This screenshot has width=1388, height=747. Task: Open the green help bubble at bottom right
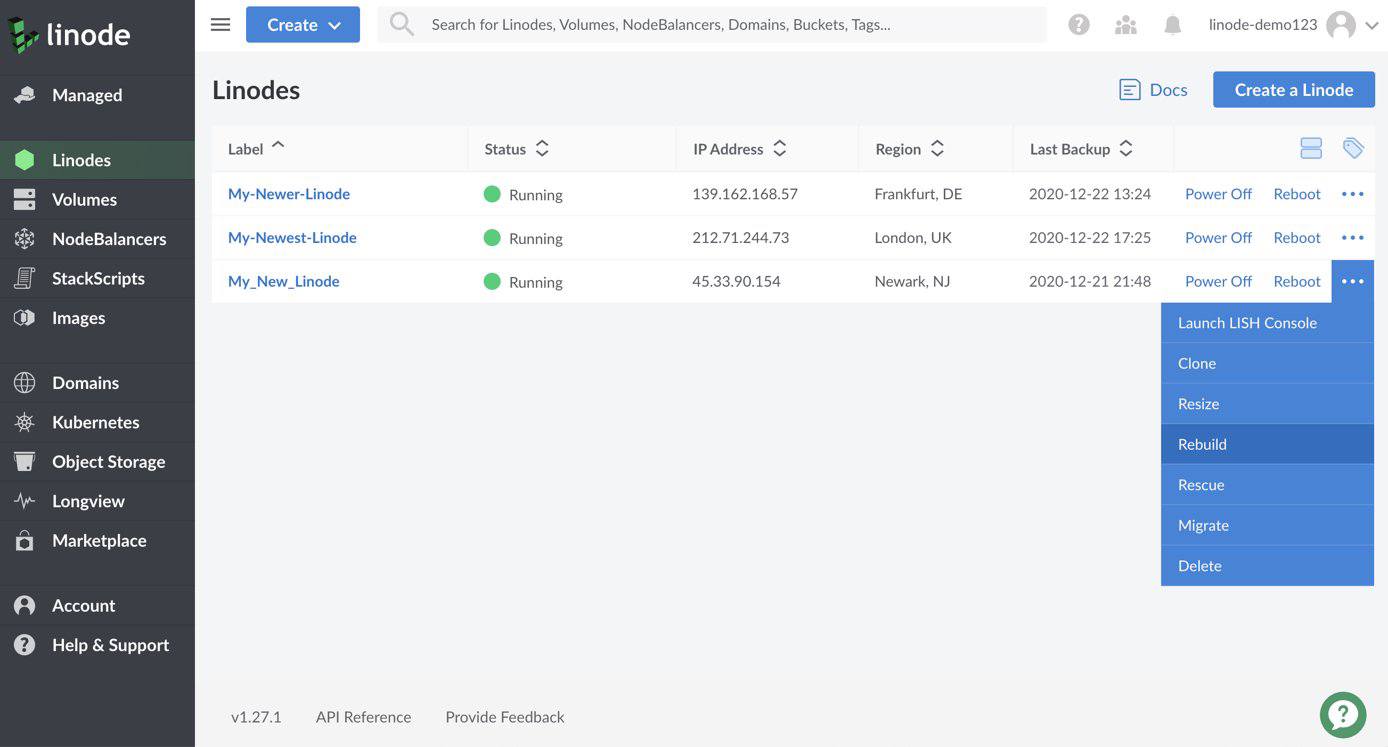click(1342, 714)
